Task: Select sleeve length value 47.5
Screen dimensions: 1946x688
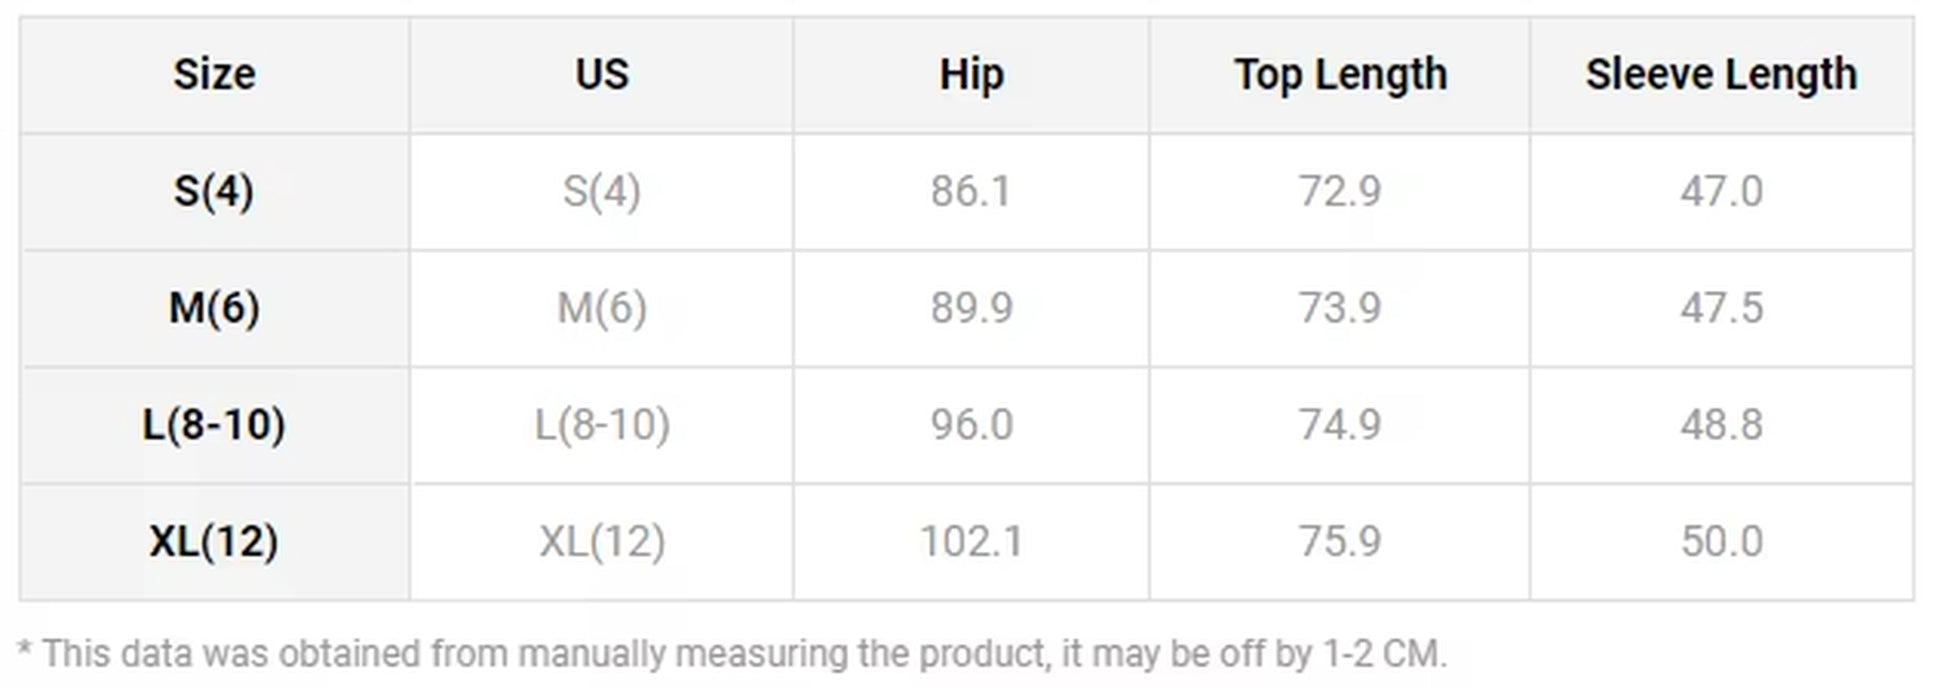Action: pos(1721,307)
